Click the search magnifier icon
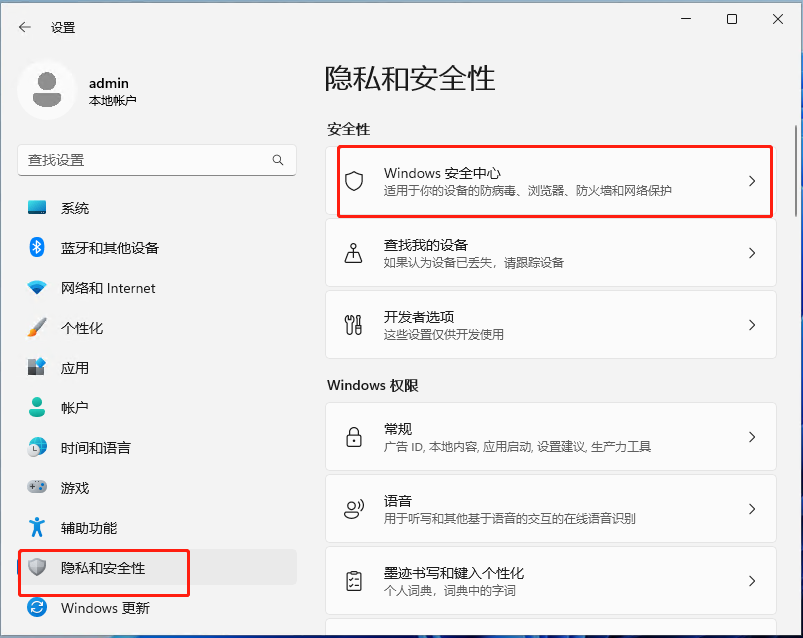803x638 pixels. coord(278,160)
